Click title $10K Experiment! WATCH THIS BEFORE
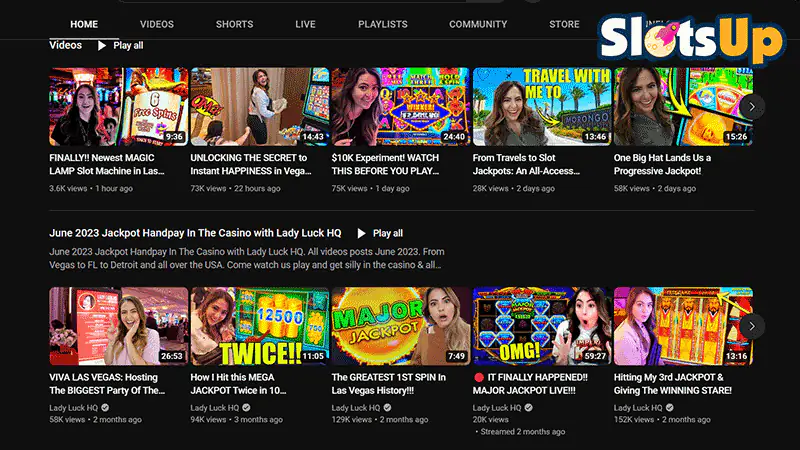 coord(385,164)
